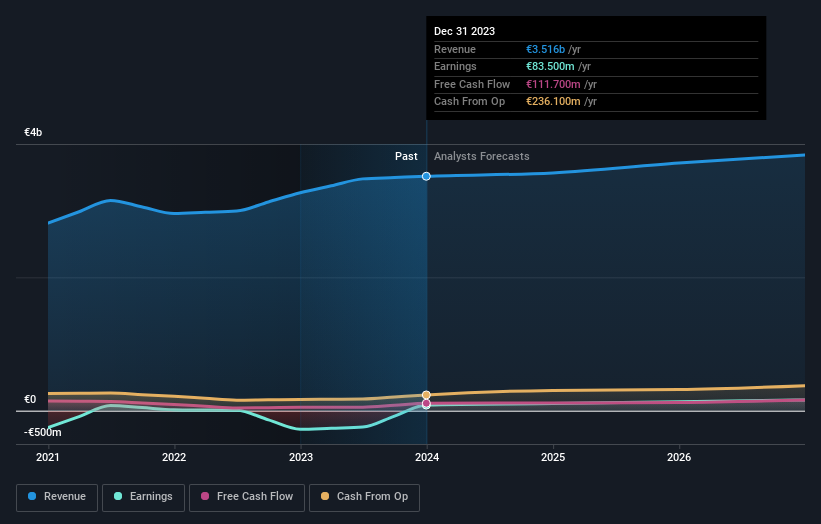Click the Free Cash Flow label in tooltip
This screenshot has height=524, width=821.
(x=472, y=84)
